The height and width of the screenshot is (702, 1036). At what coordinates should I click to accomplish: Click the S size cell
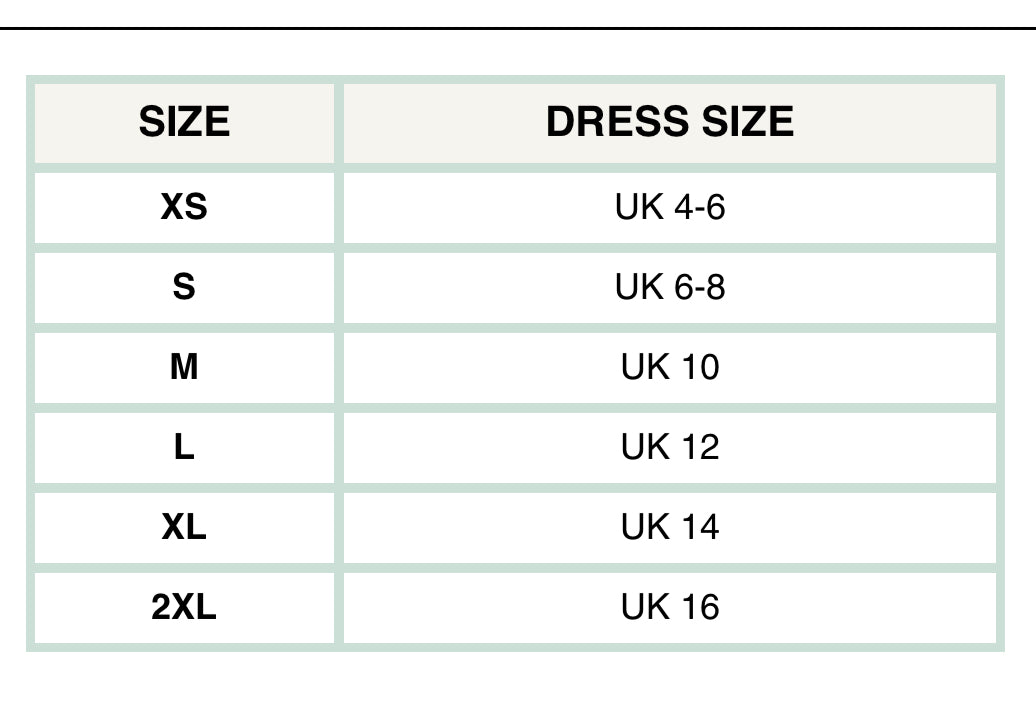pyautogui.click(x=184, y=287)
